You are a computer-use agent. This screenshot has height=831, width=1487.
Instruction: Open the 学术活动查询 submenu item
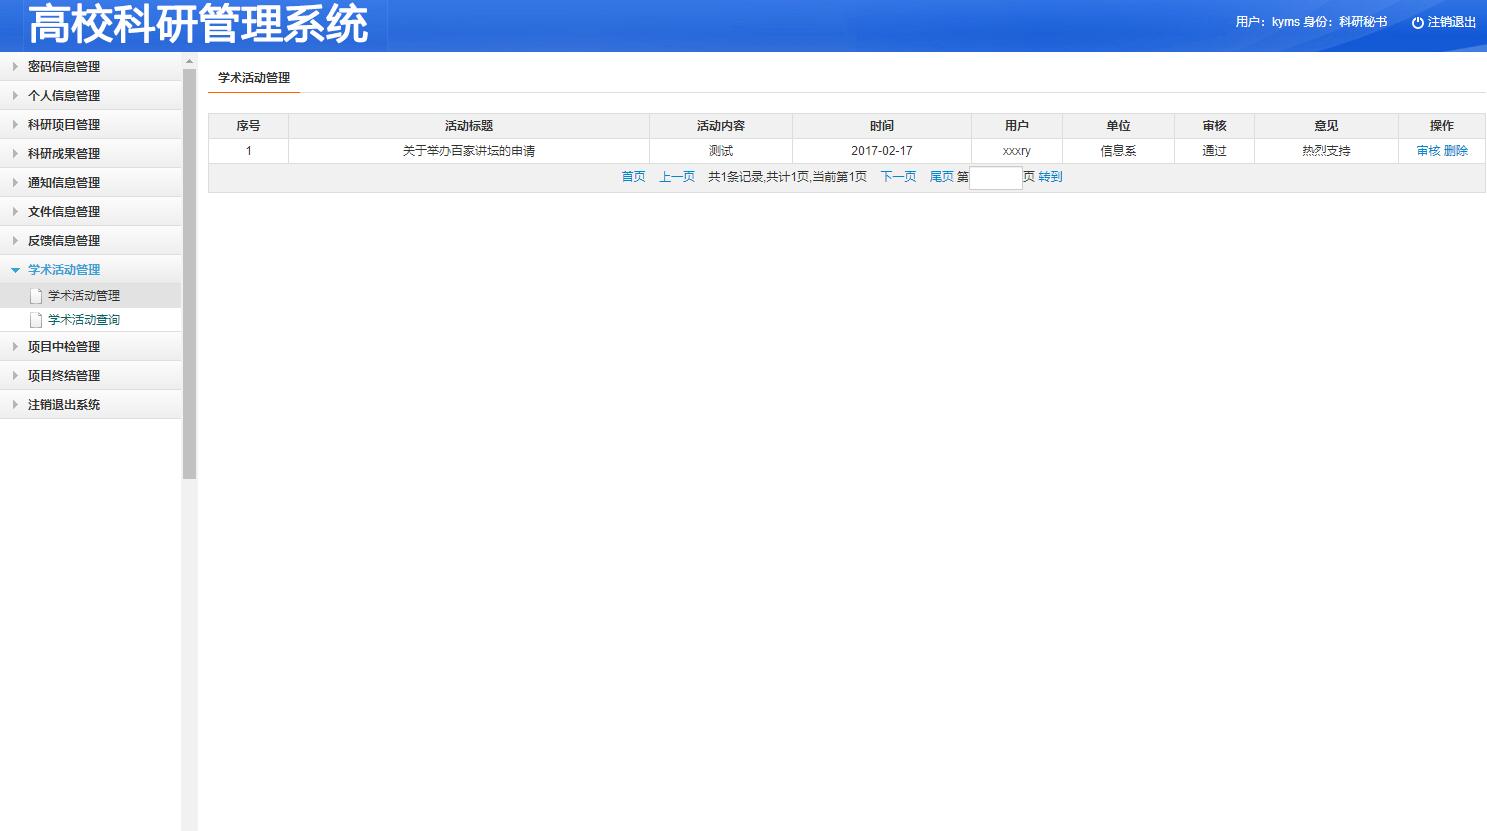(83, 319)
